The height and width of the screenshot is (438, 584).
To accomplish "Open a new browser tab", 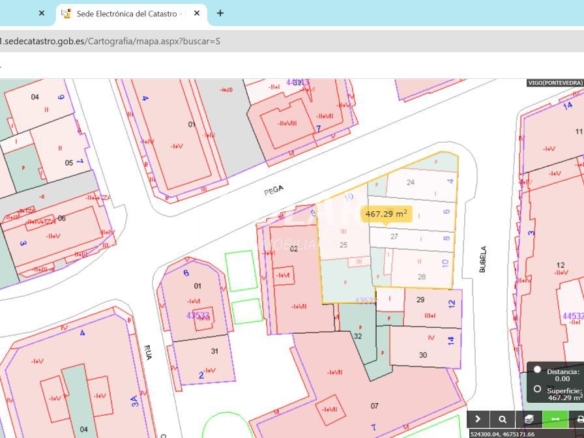I will click(x=220, y=13).
